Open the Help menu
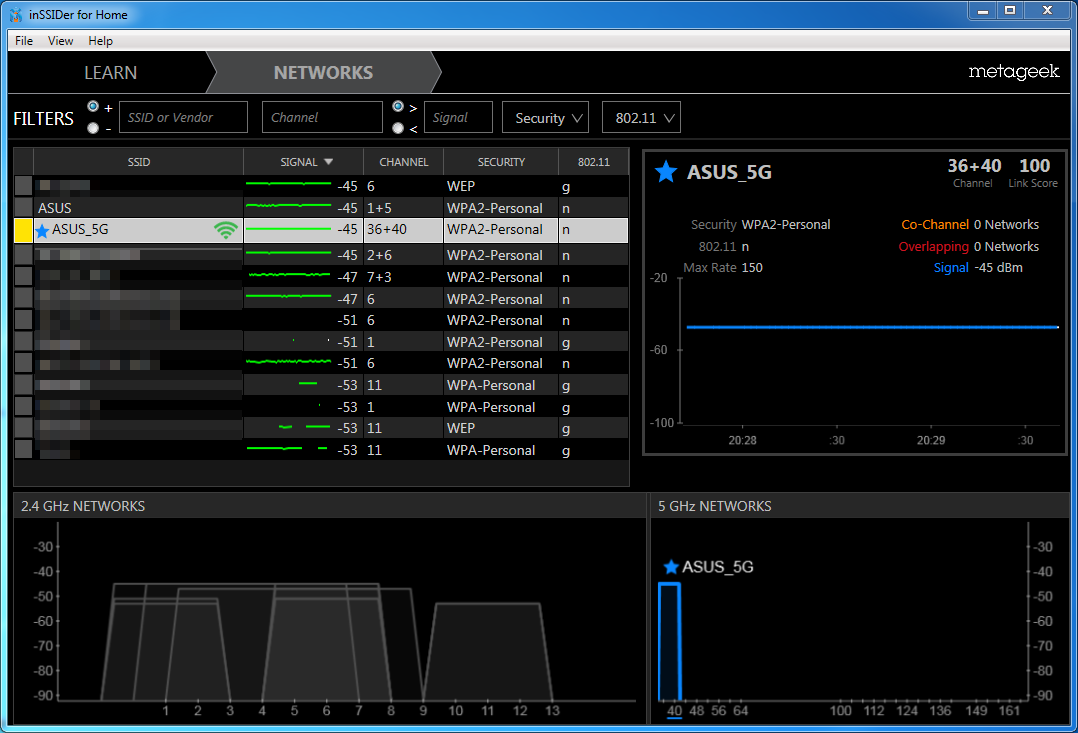This screenshot has width=1078, height=733. (x=100, y=41)
